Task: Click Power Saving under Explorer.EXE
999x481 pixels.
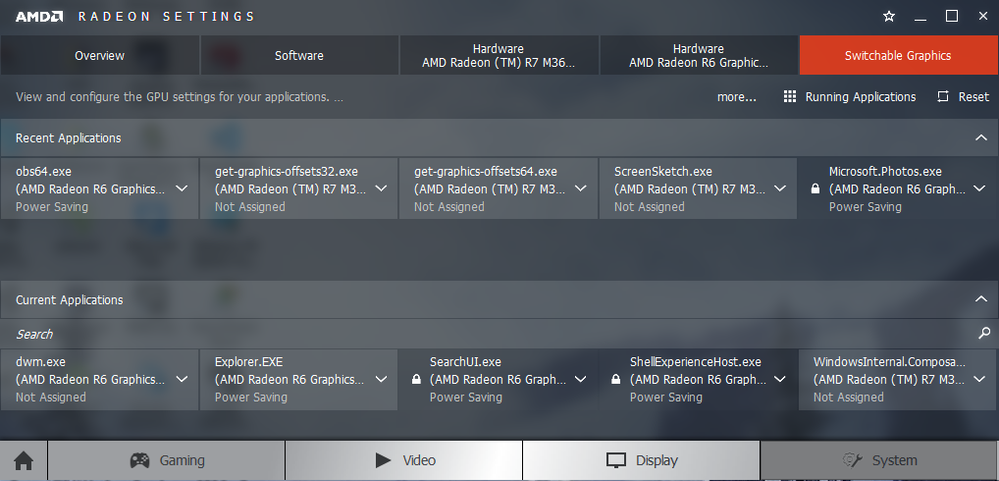Action: [x=251, y=397]
